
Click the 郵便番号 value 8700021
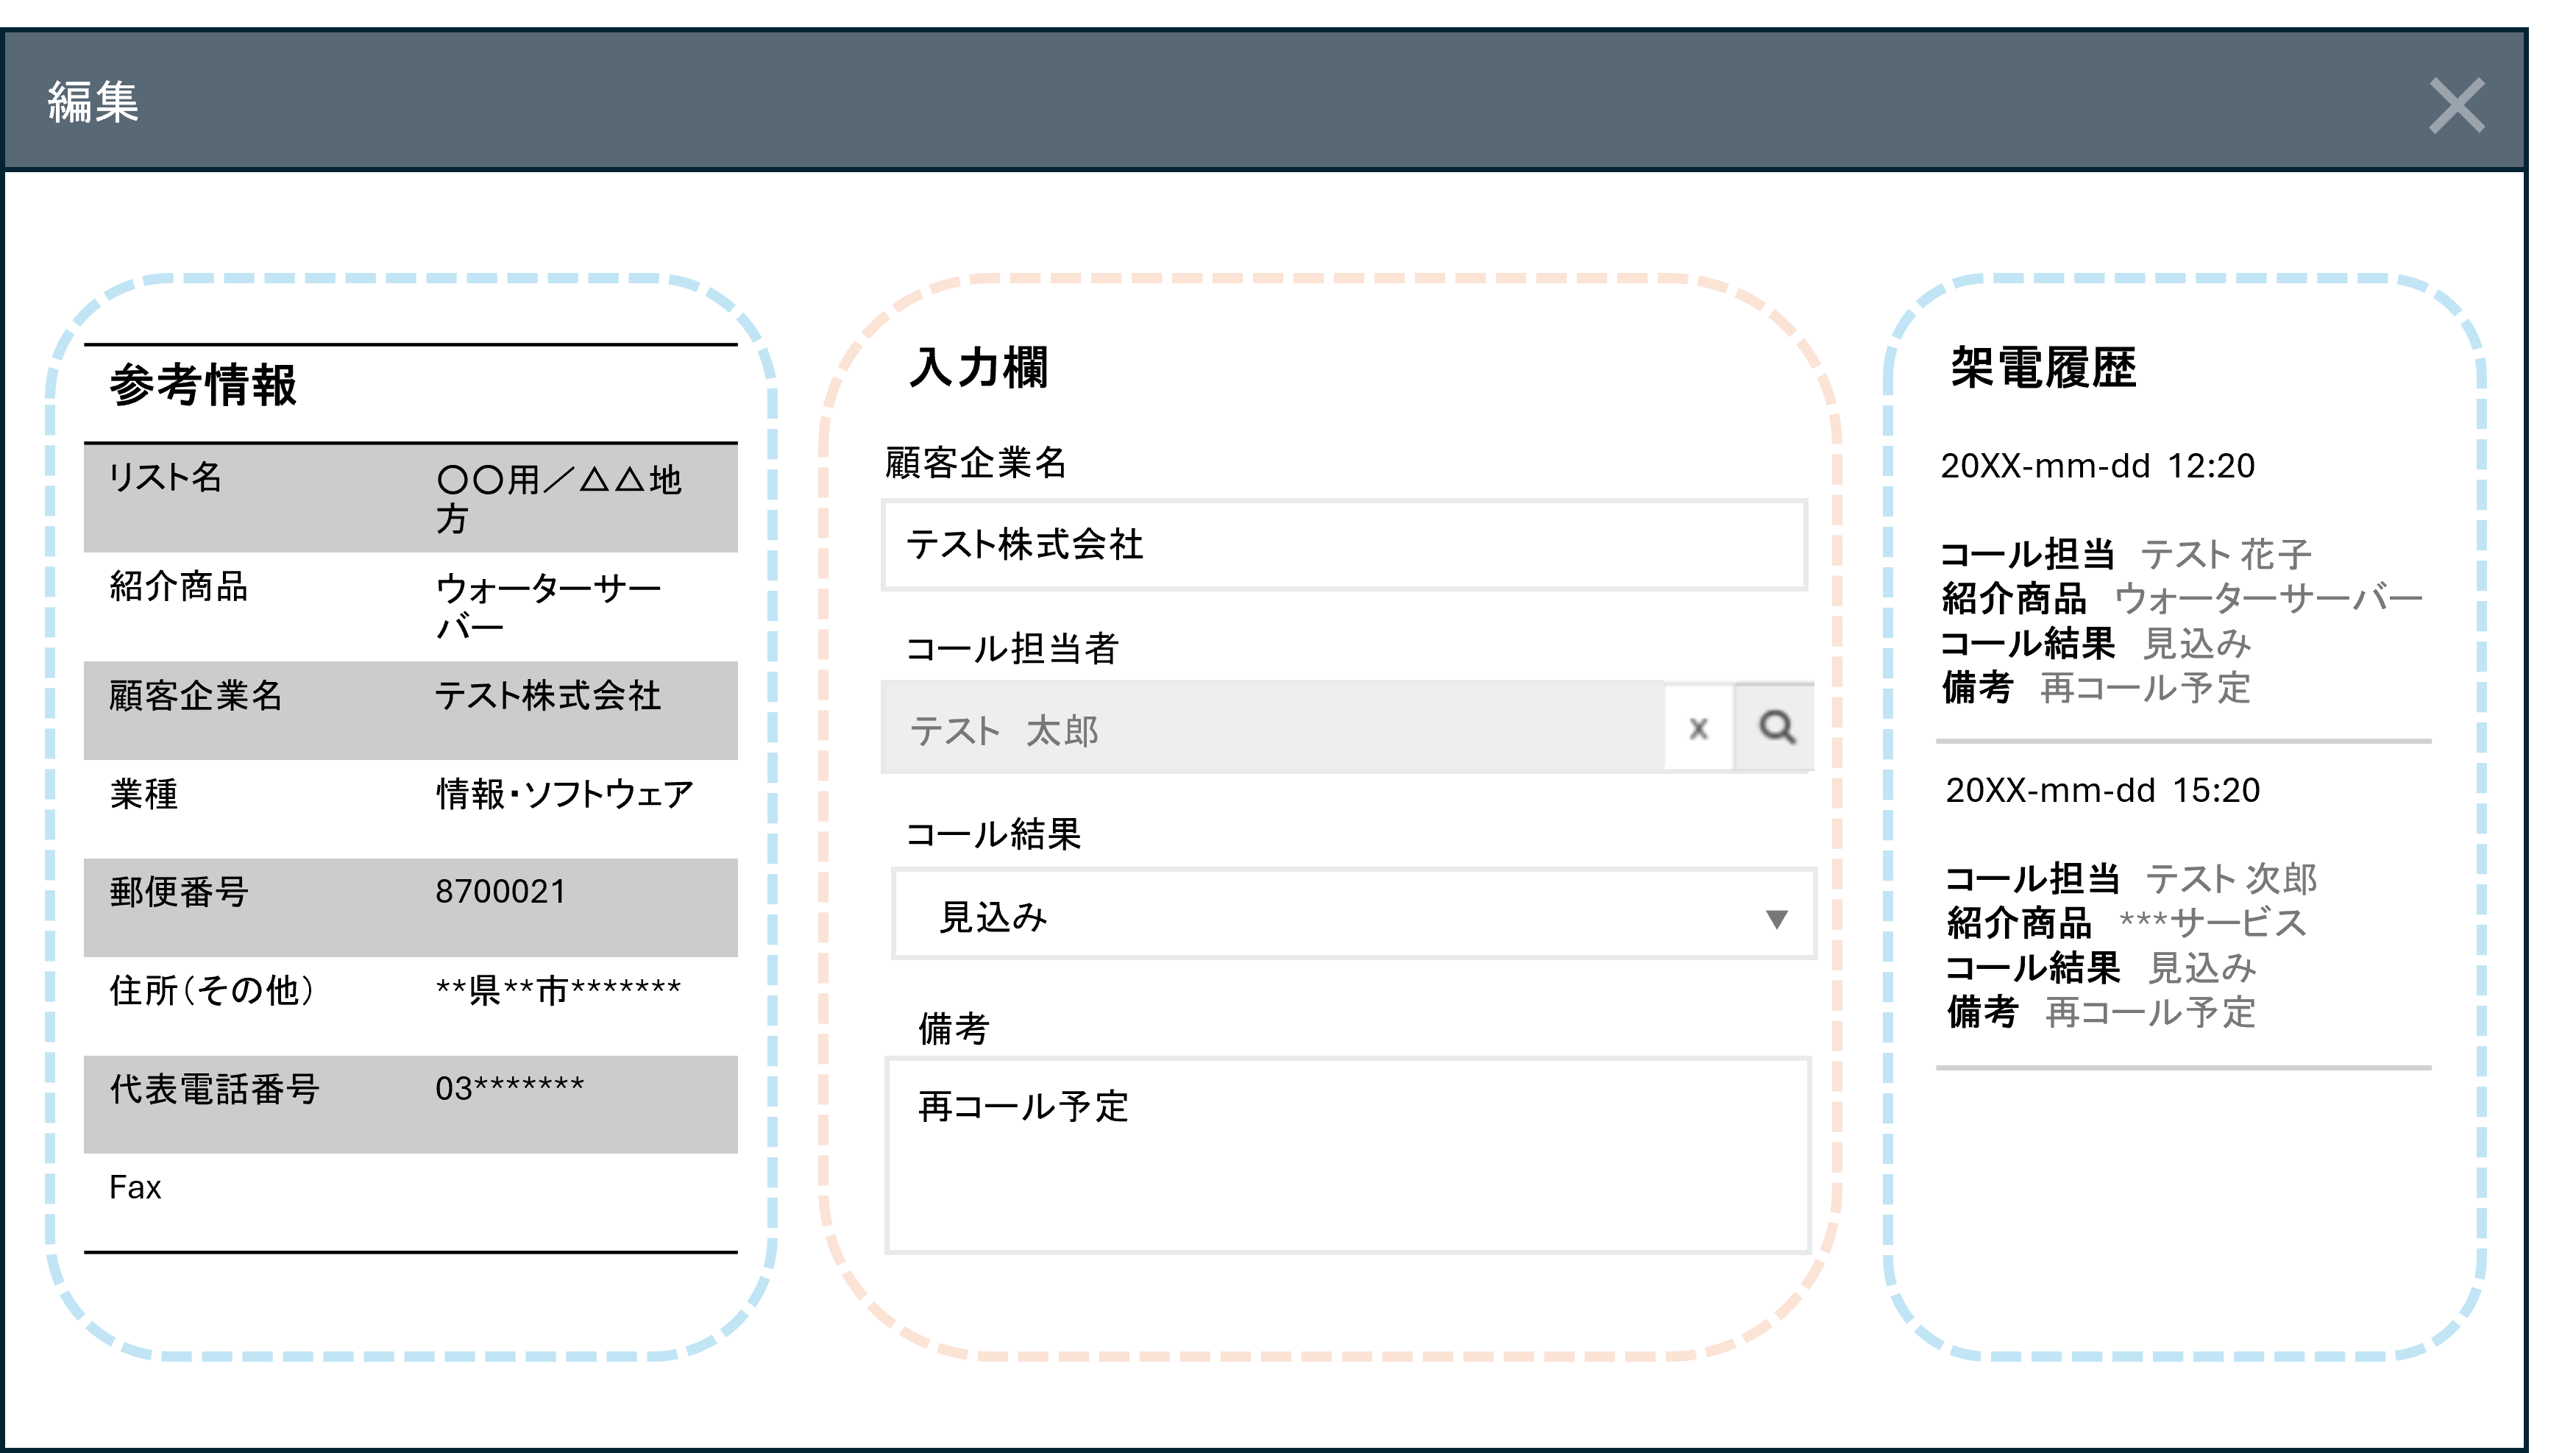500,891
